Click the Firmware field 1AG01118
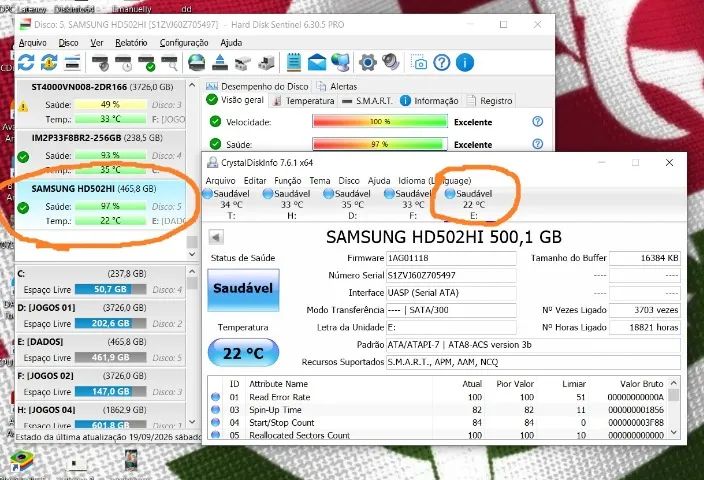The height and width of the screenshot is (480, 704). (451, 258)
